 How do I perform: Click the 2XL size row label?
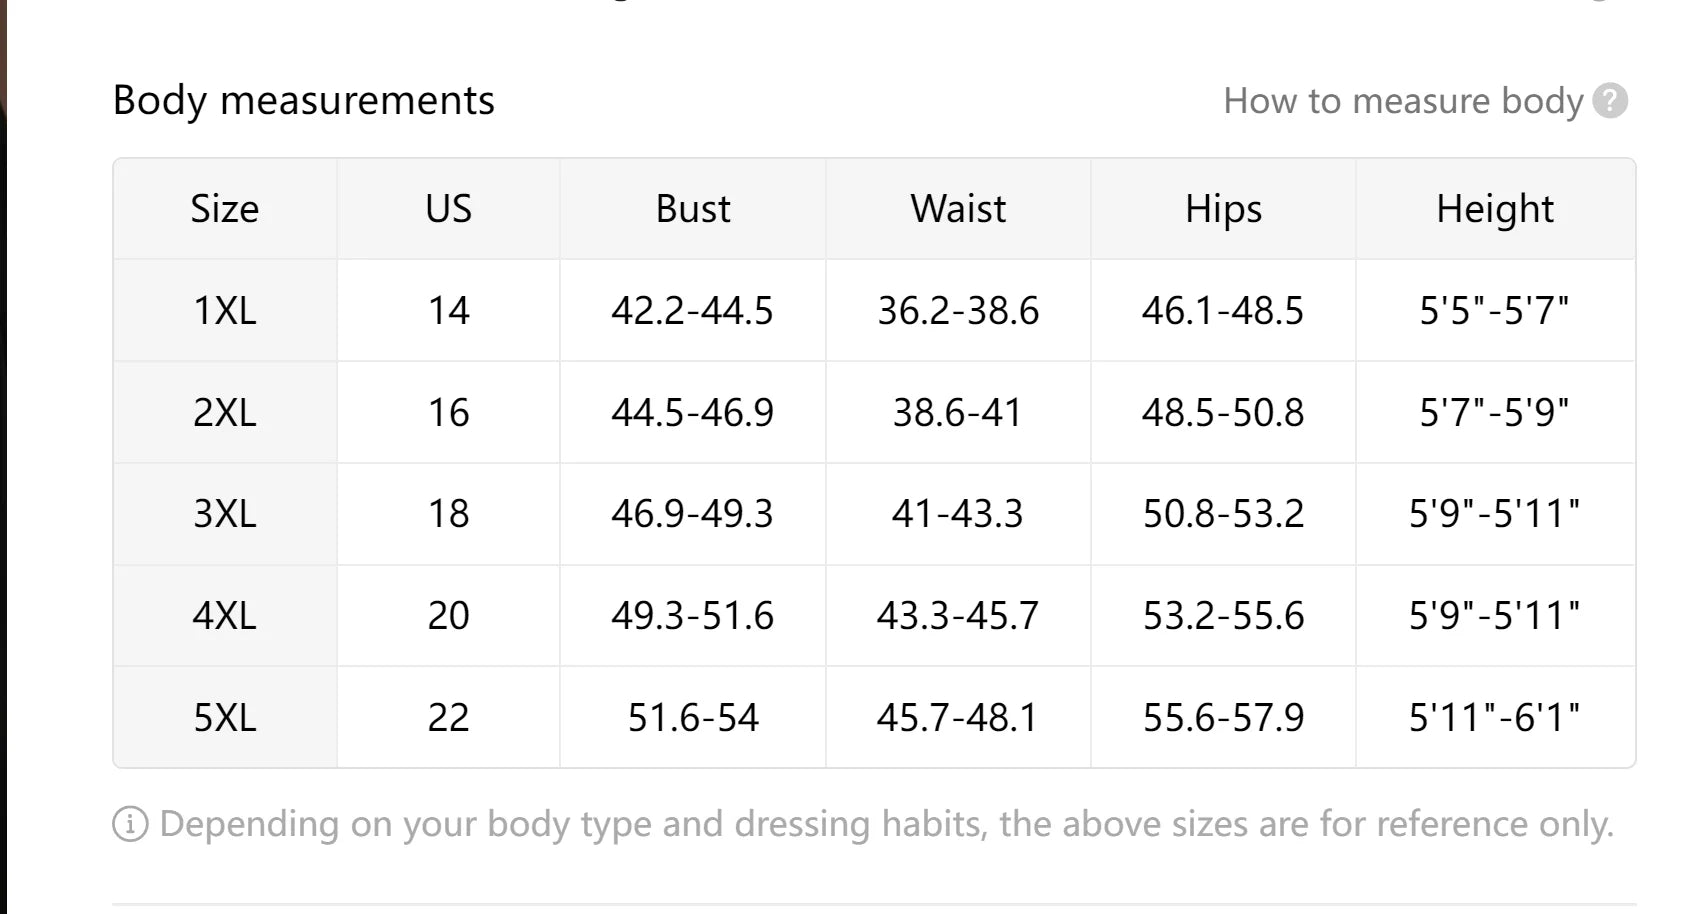point(225,413)
